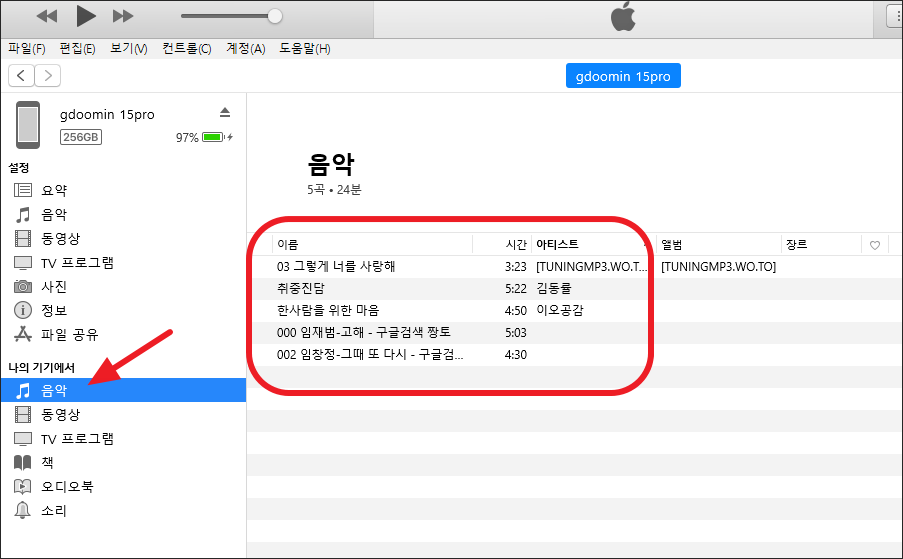Click the heart love column header

point(875,245)
